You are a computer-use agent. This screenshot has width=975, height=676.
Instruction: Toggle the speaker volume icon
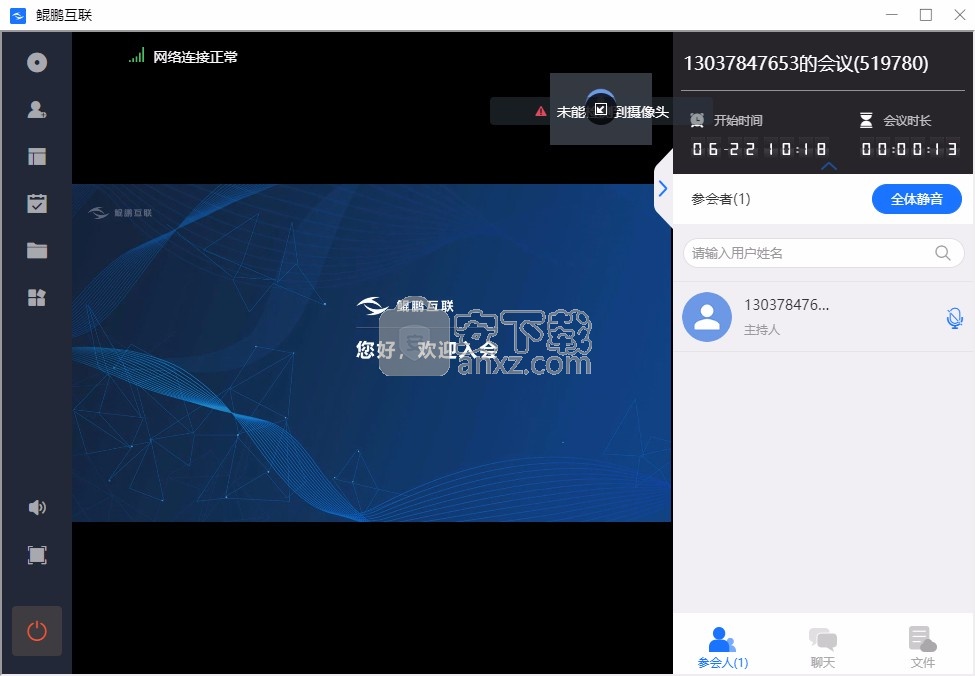(x=37, y=507)
